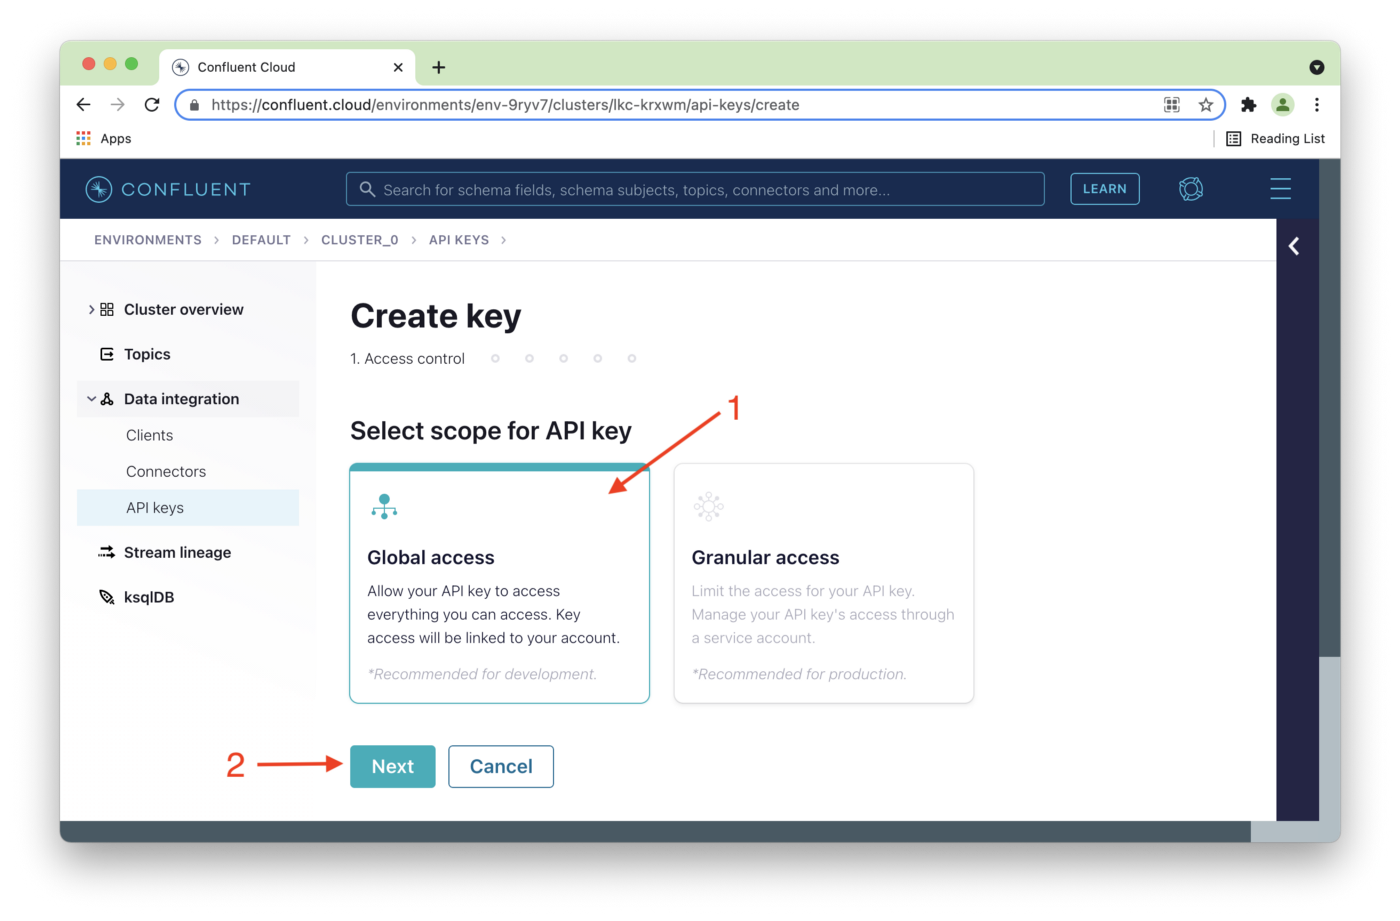Open the support lifebuoy icon
1400x921 pixels.
(x=1190, y=189)
